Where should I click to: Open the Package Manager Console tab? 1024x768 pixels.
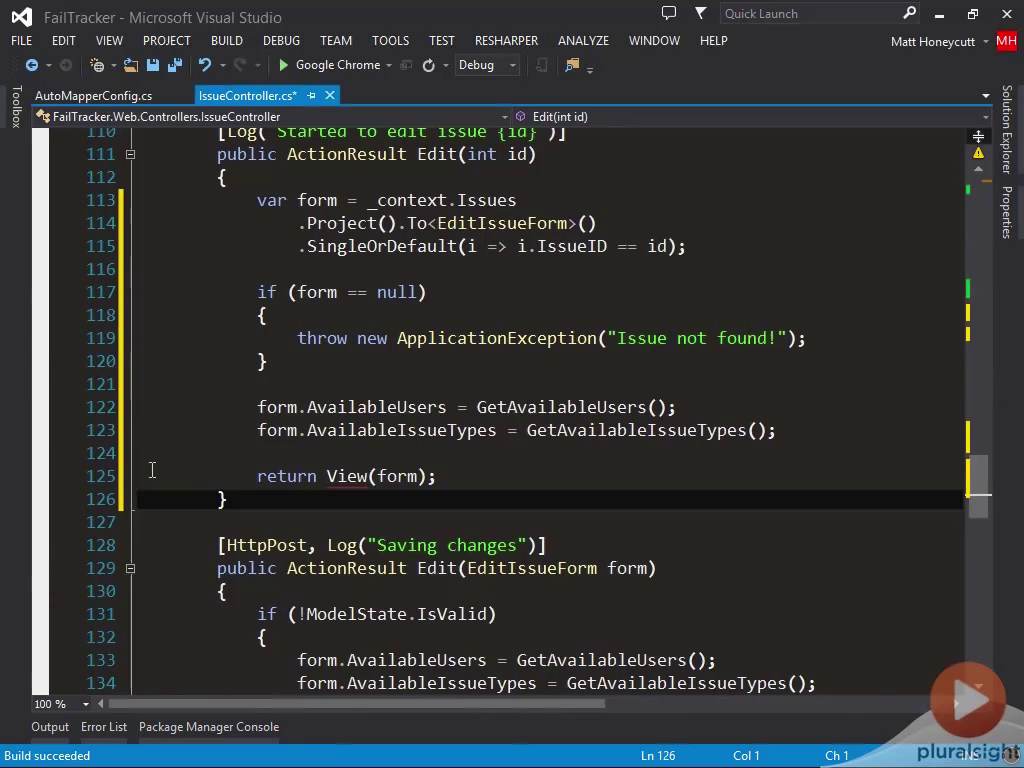pos(209,727)
